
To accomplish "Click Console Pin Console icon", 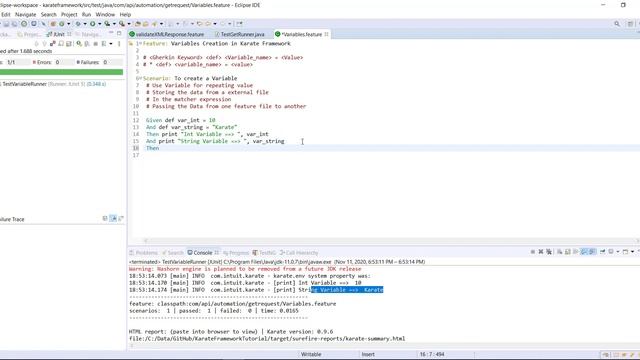I will [602, 252].
